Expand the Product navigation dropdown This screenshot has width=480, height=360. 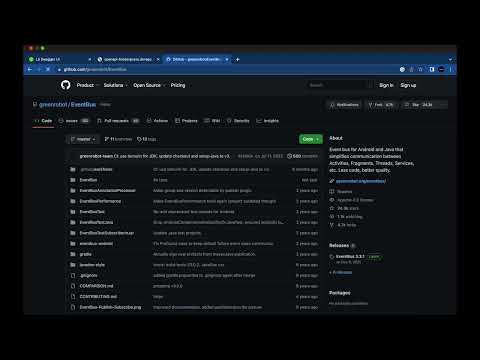[88, 85]
